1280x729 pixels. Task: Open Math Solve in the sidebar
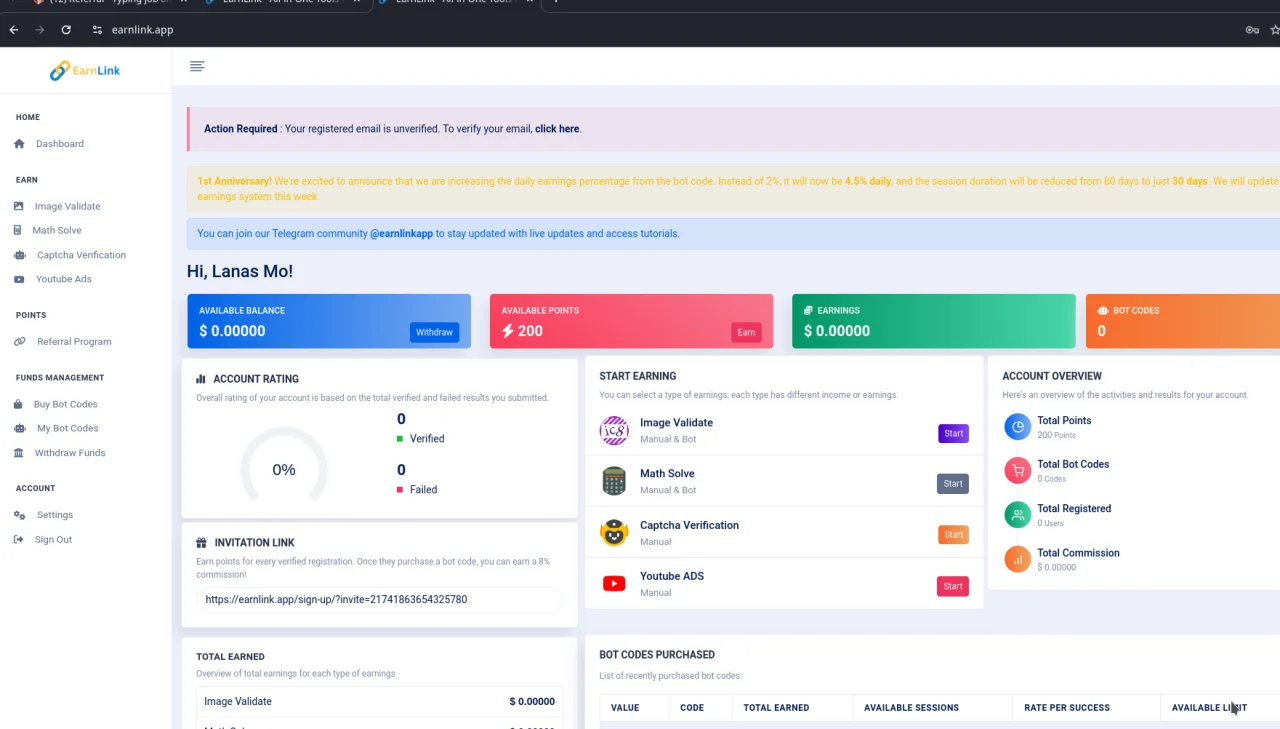pos(57,230)
